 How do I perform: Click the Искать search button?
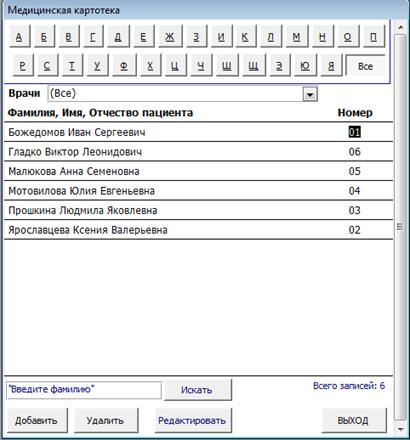coord(197,390)
